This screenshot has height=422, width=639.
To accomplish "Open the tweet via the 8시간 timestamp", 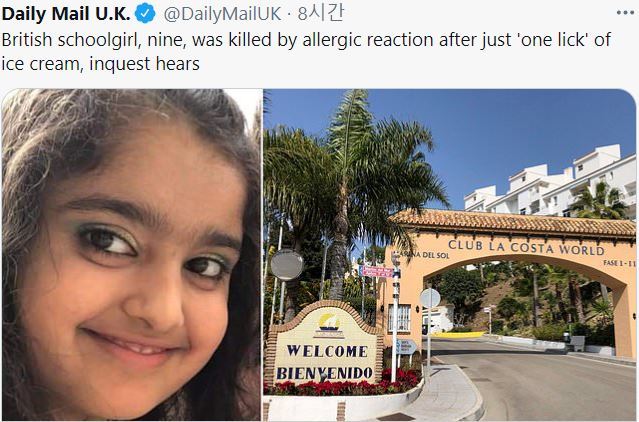I will [320, 13].
